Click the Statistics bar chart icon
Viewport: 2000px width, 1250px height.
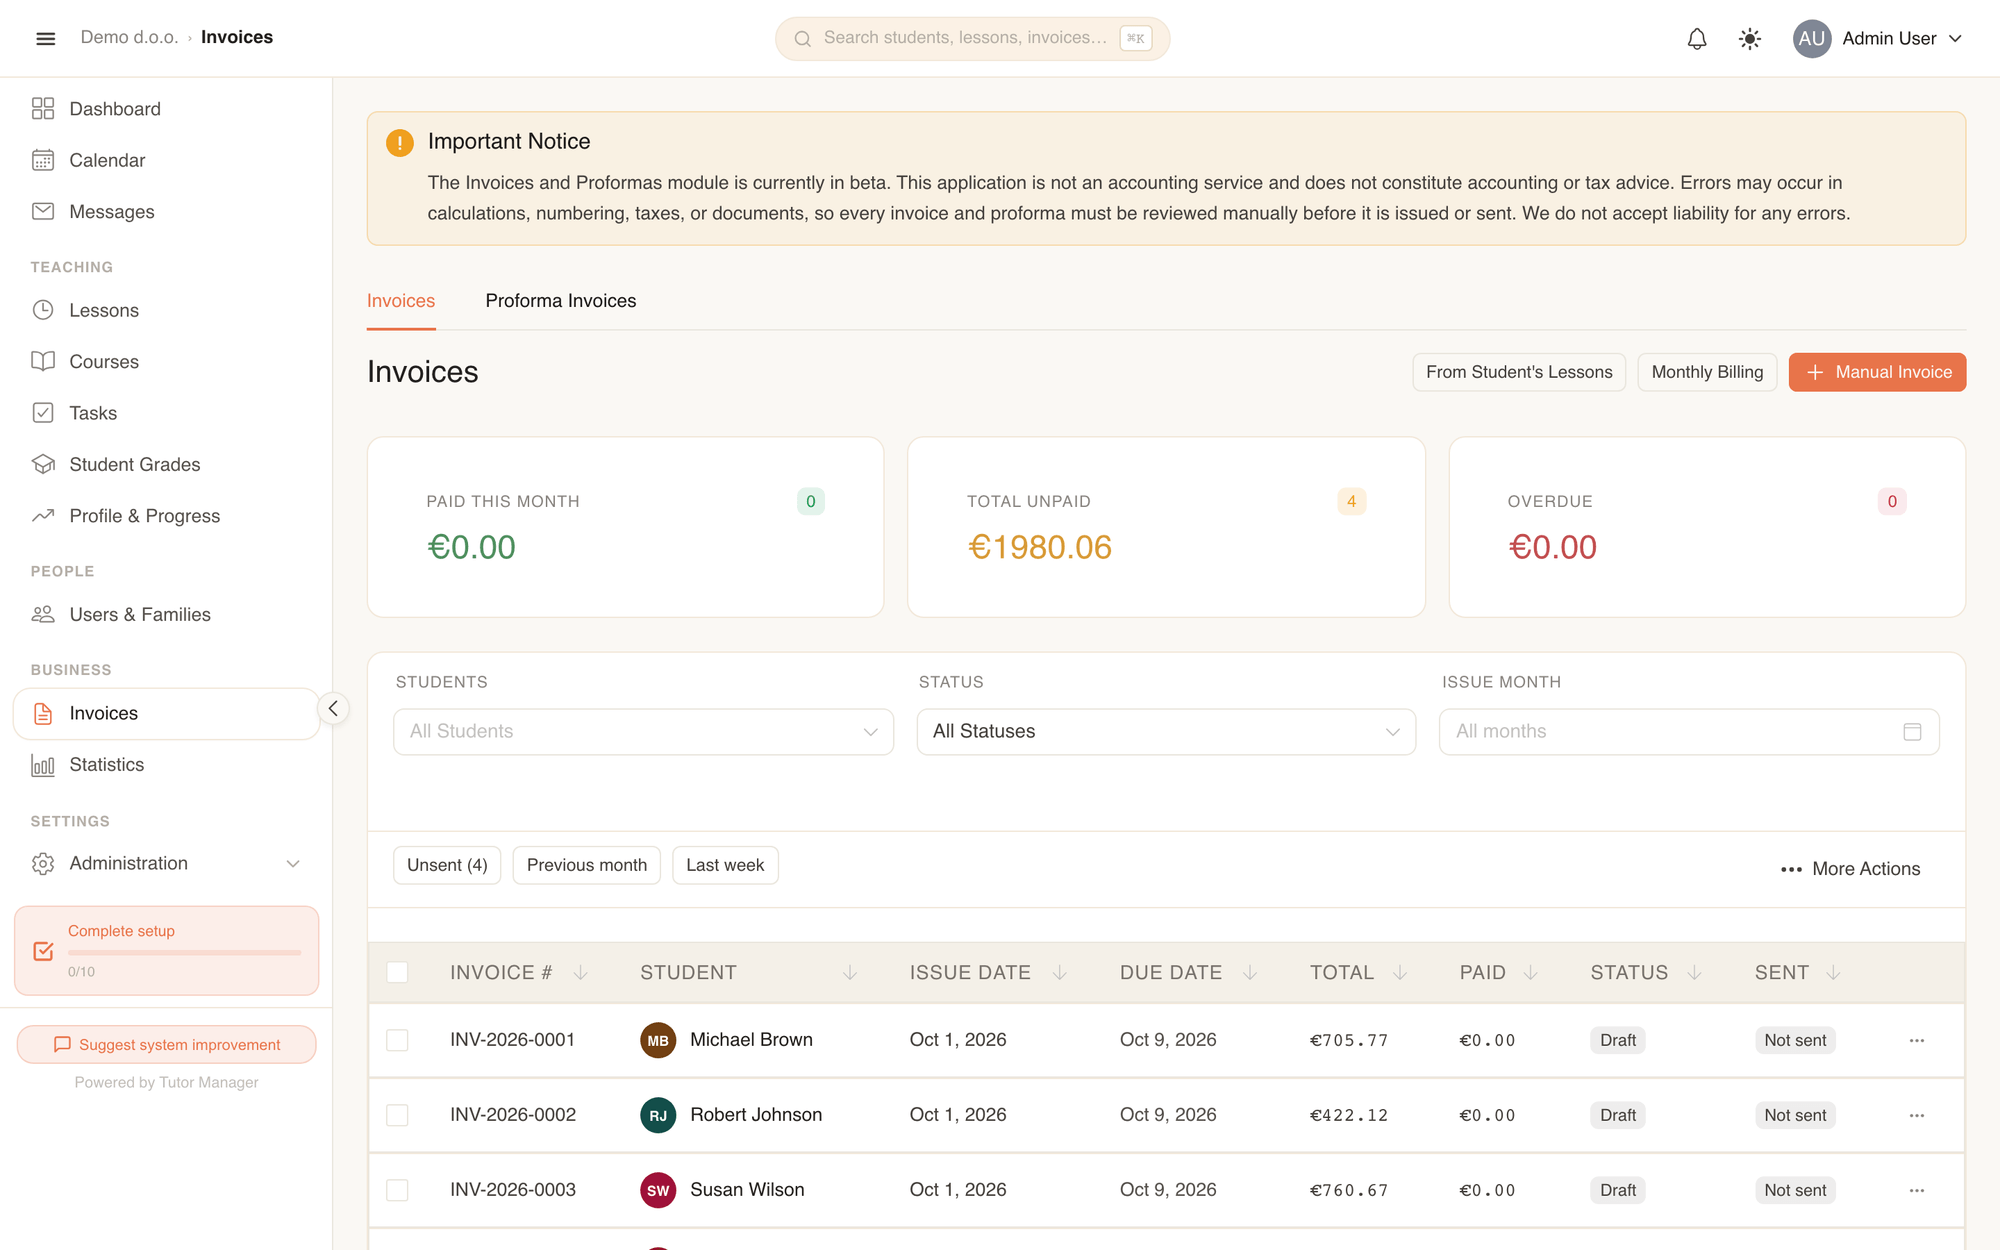click(43, 765)
